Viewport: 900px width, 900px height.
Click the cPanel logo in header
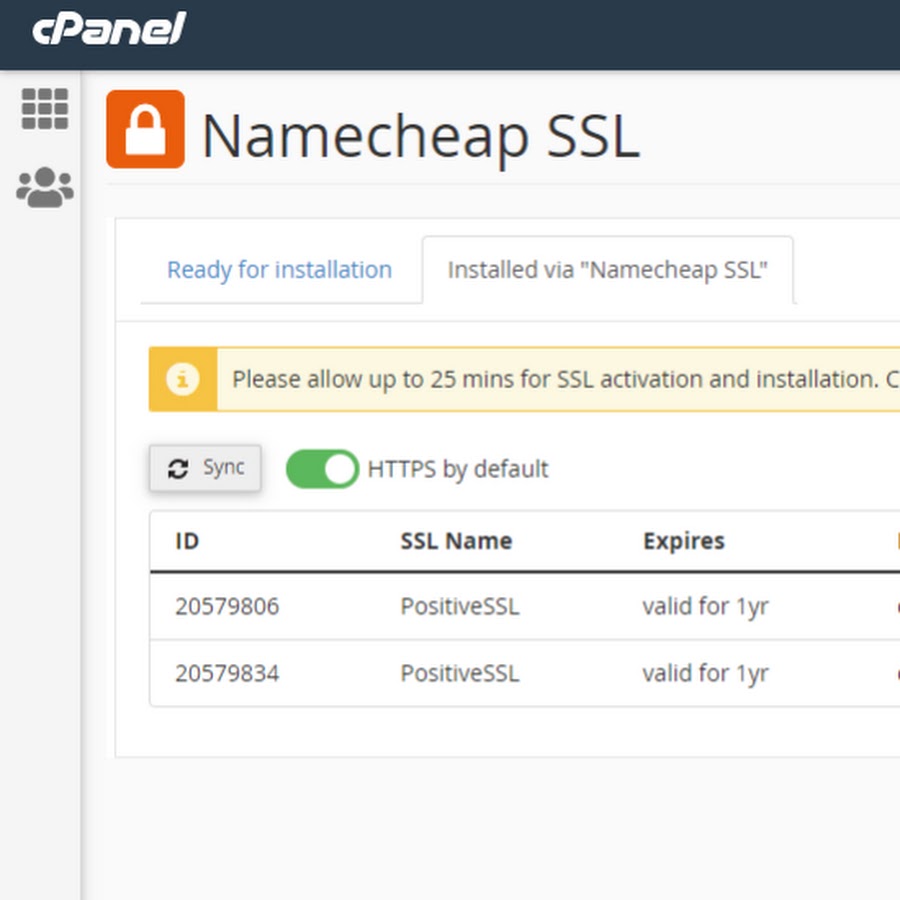(109, 28)
